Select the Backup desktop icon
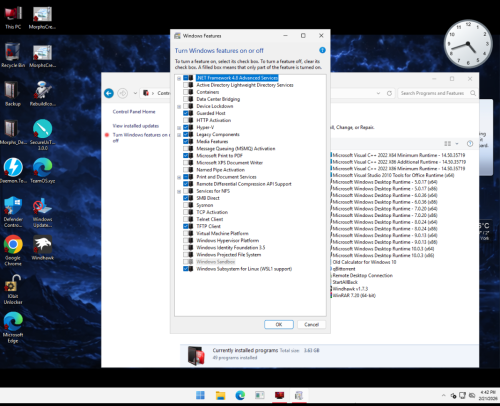 13,94
